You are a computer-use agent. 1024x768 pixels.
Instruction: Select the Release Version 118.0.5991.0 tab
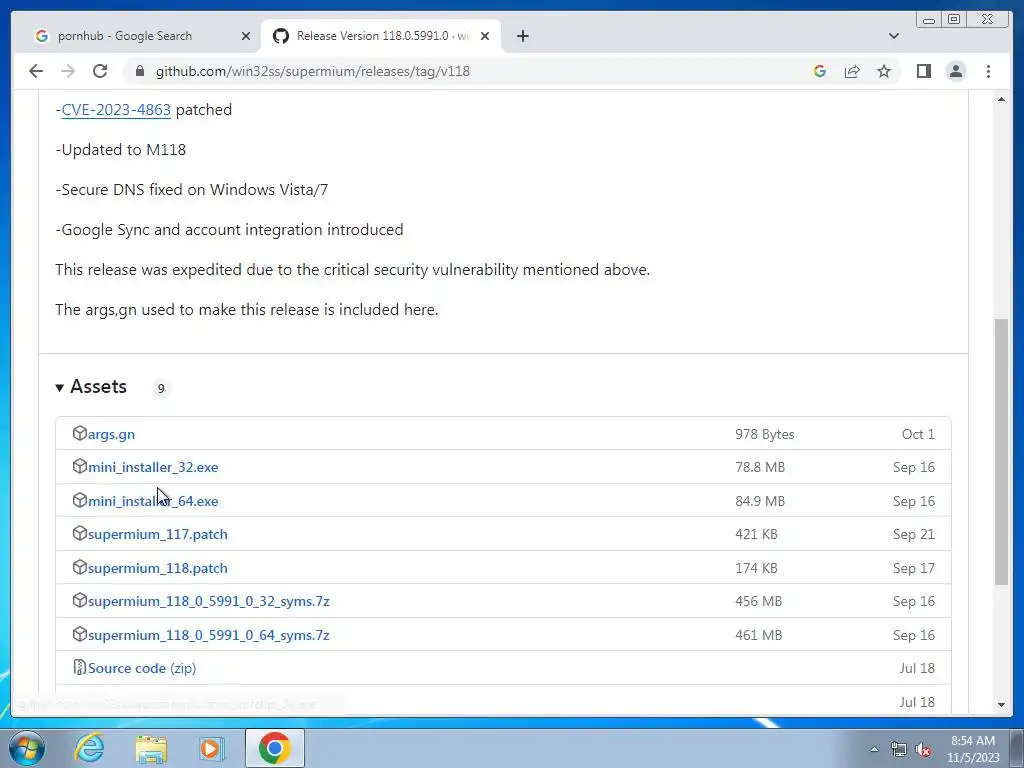(x=381, y=36)
